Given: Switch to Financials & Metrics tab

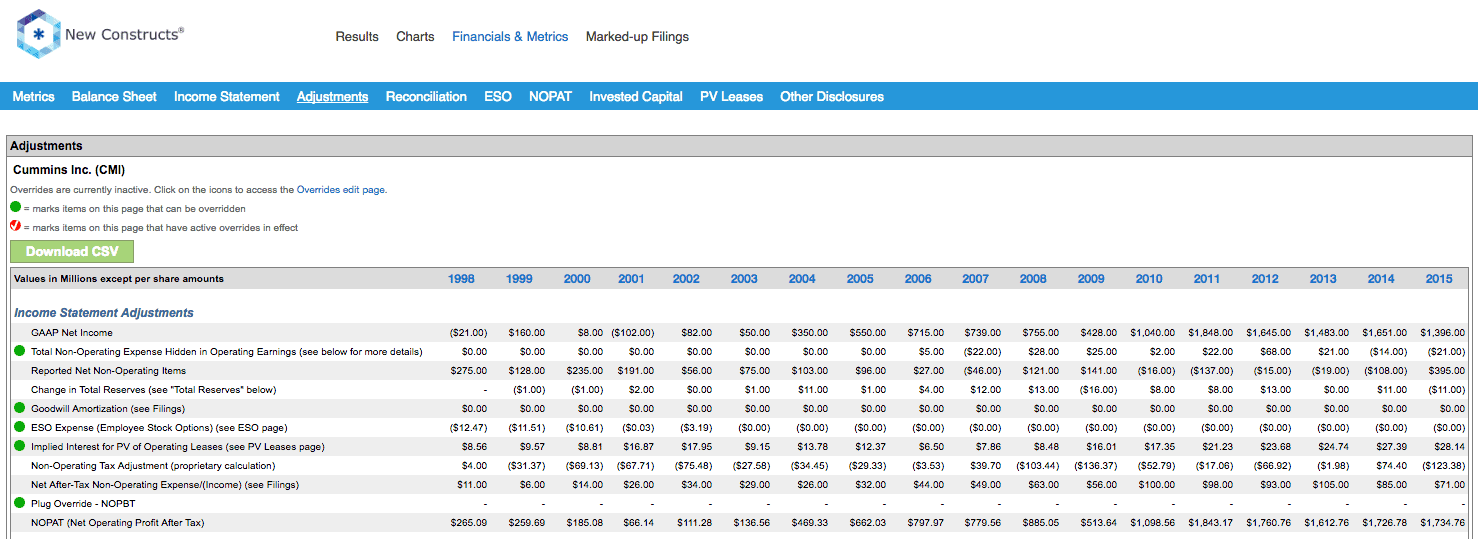Looking at the screenshot, I should point(510,37).
